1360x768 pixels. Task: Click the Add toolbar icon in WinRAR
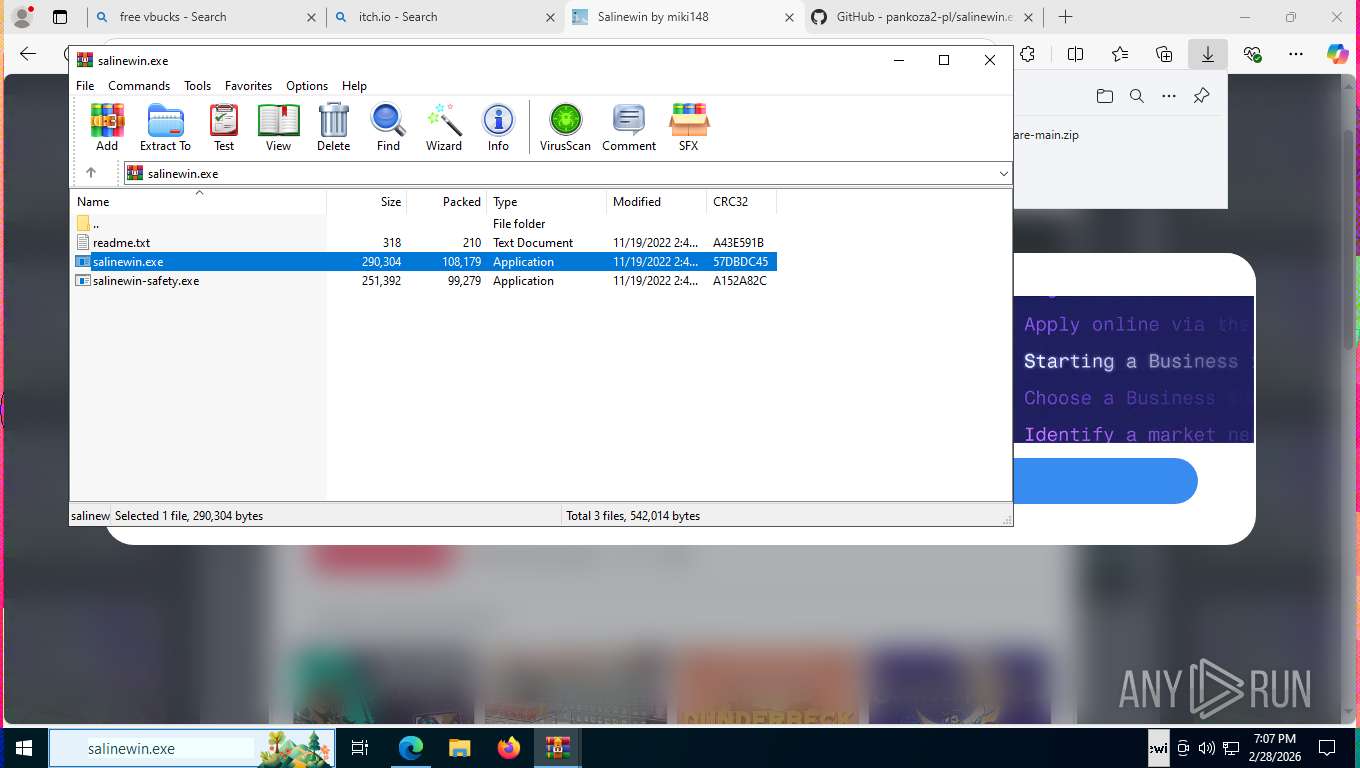(x=107, y=127)
